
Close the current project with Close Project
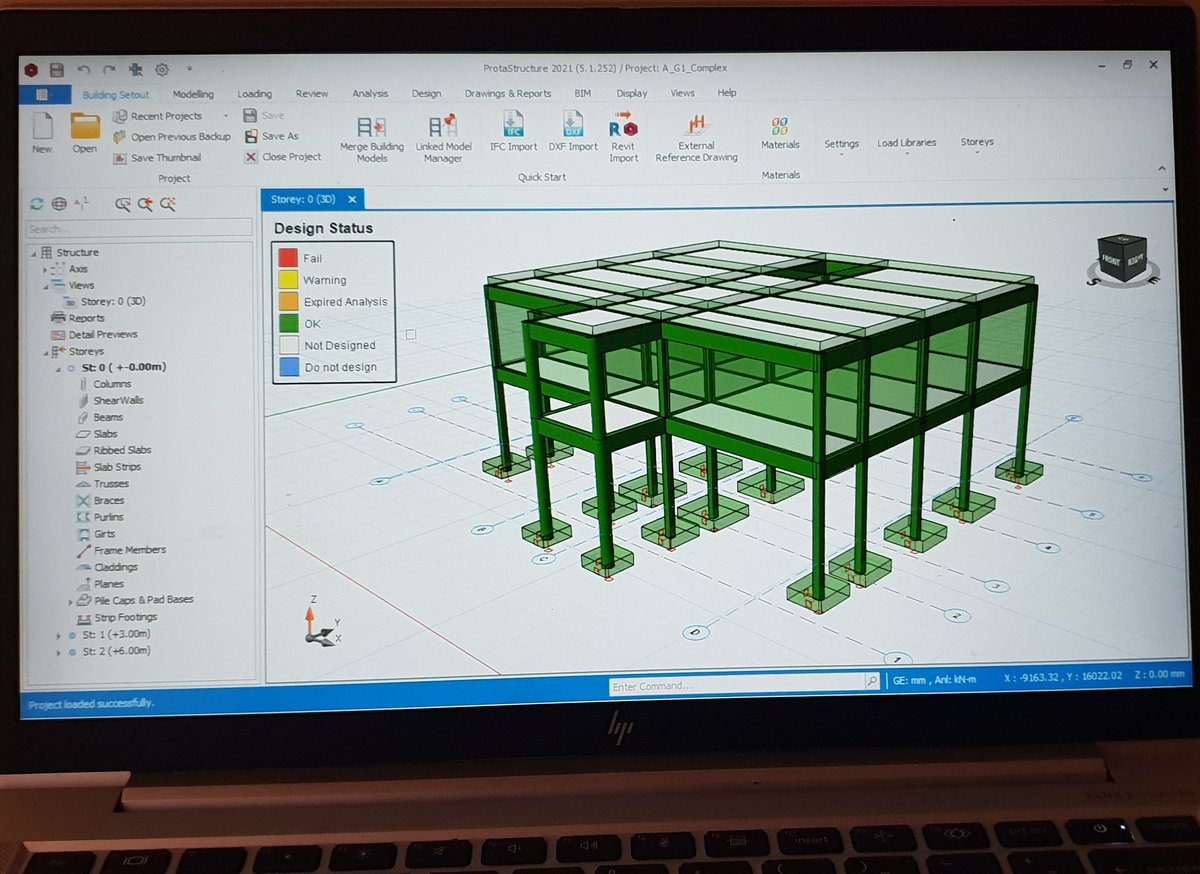coord(284,157)
